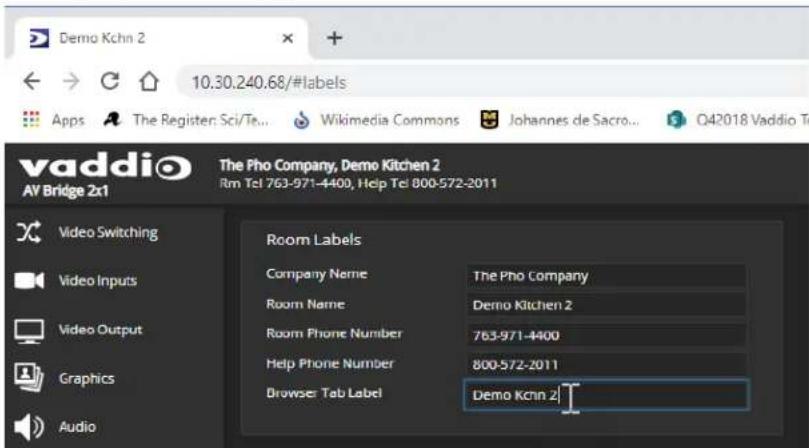Click the browser back arrow
This screenshot has width=809, height=448.
click(31, 81)
